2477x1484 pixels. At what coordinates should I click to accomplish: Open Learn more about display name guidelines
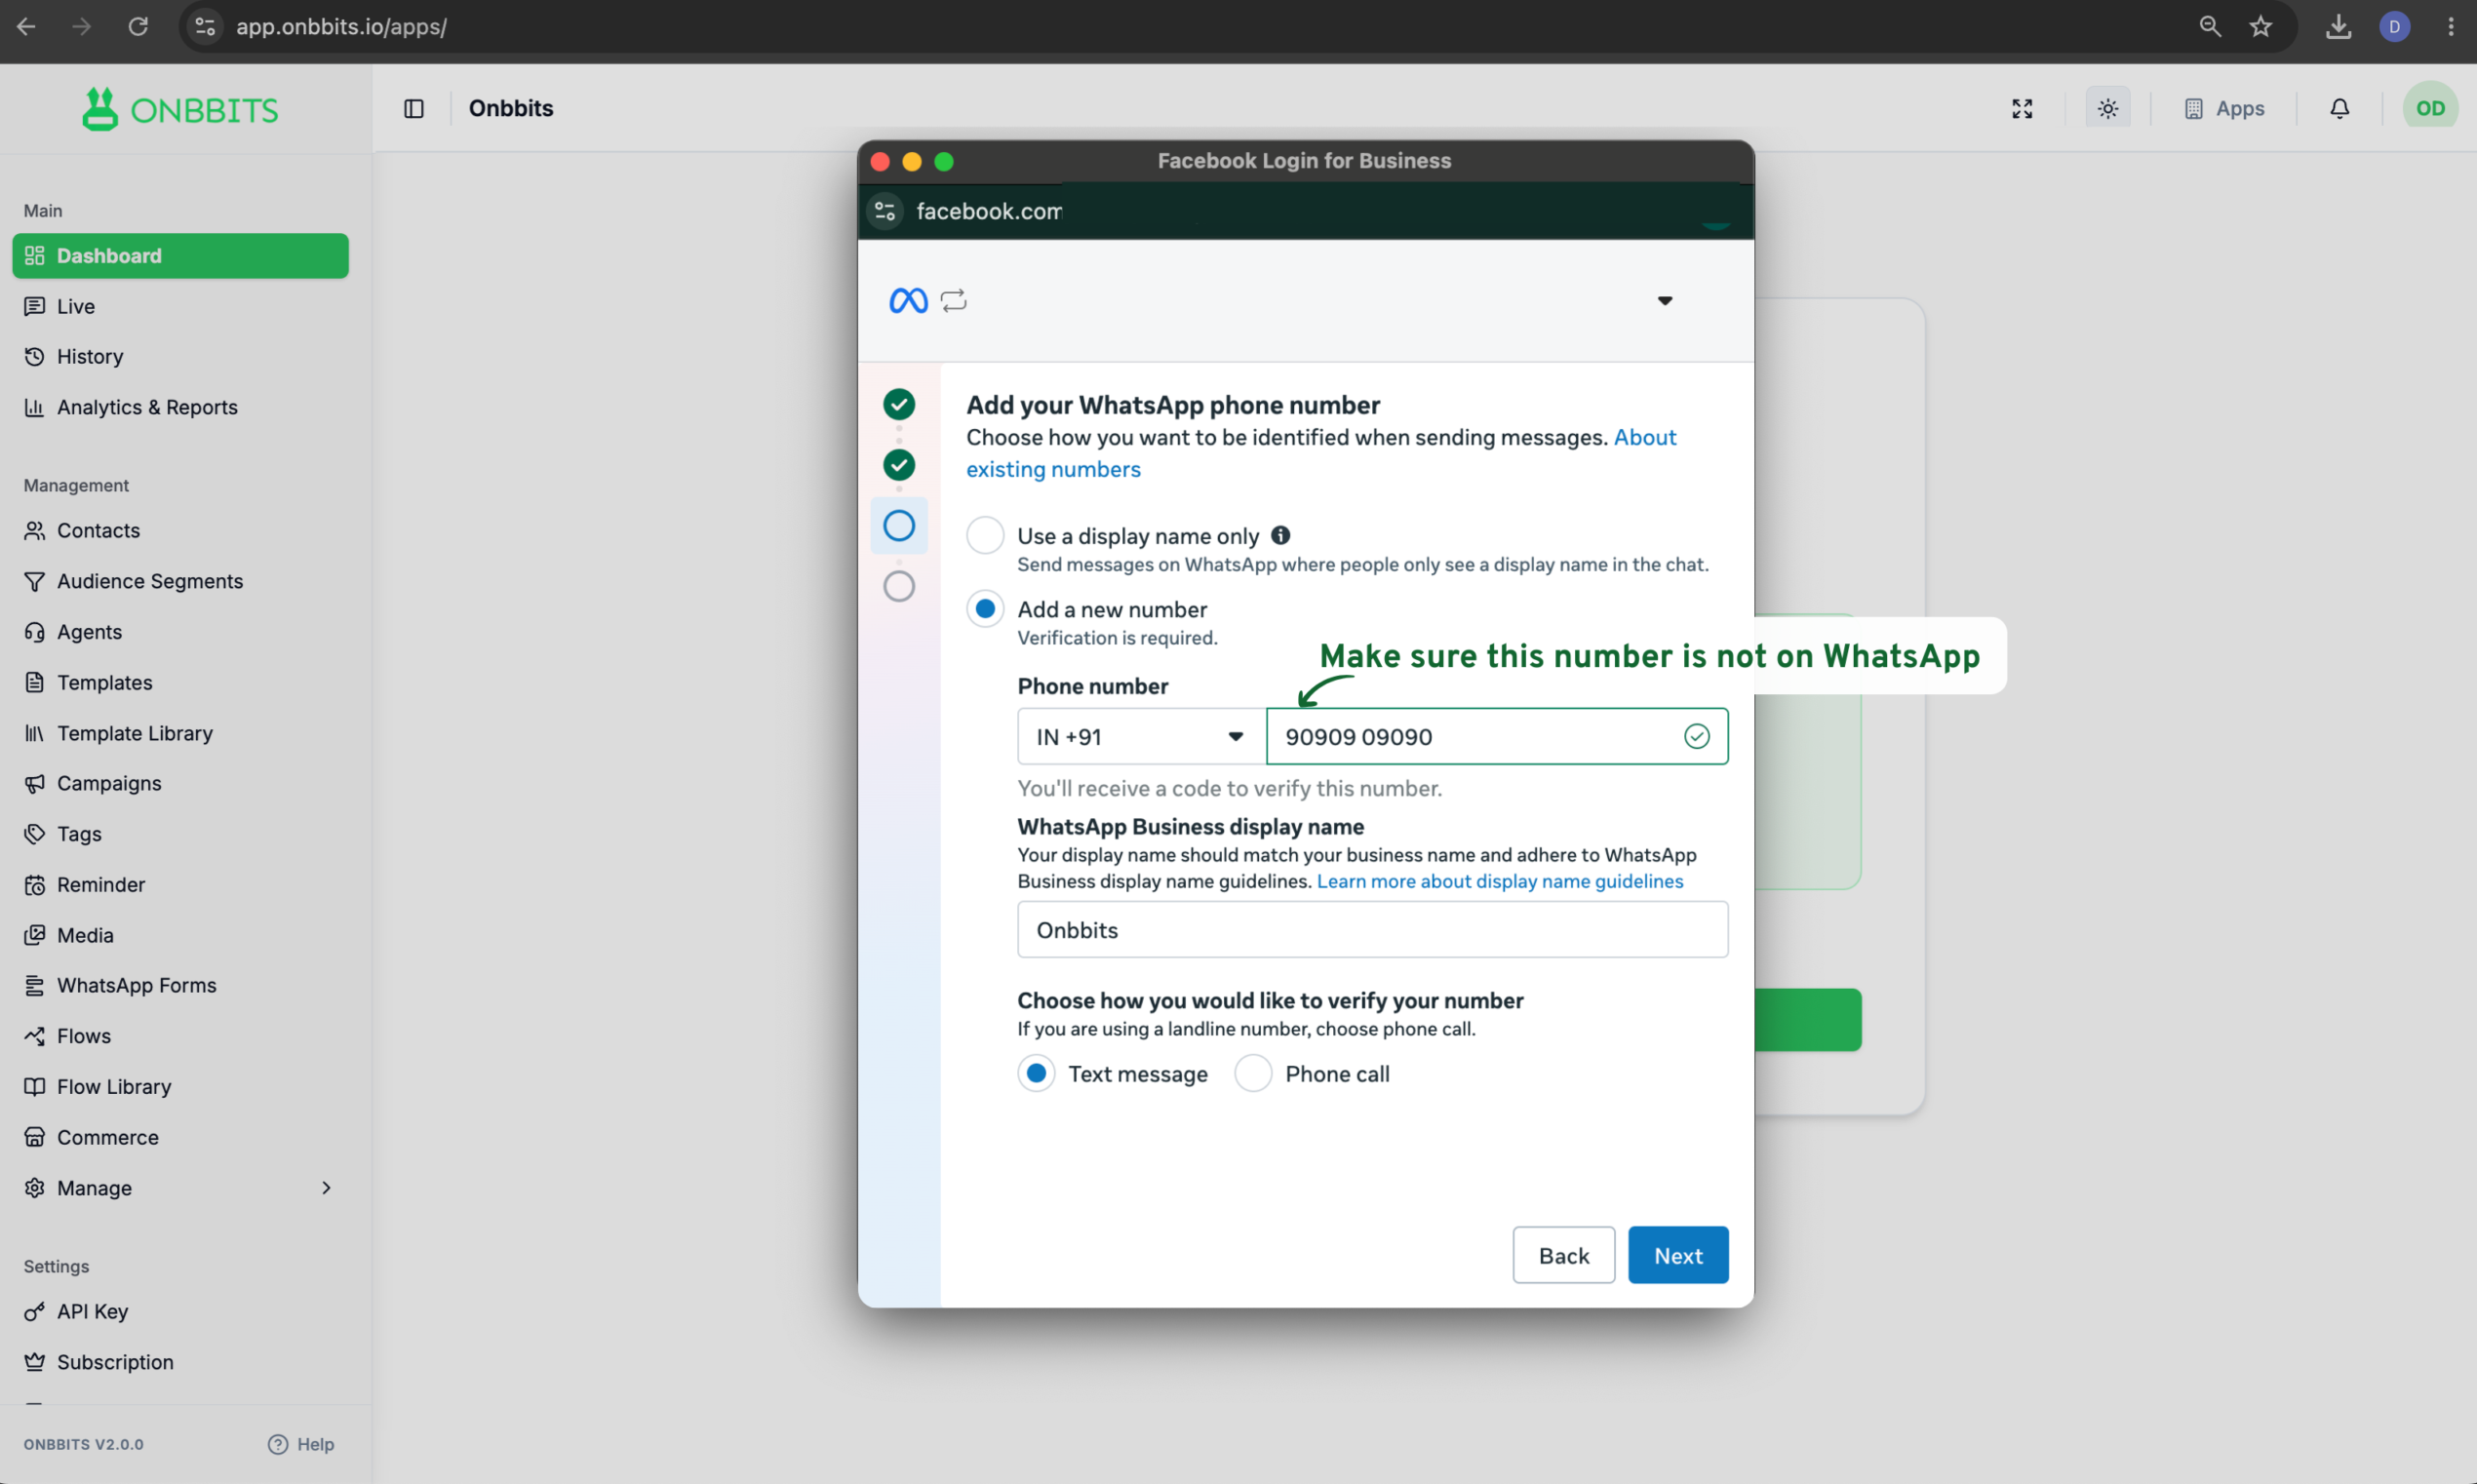point(1500,881)
